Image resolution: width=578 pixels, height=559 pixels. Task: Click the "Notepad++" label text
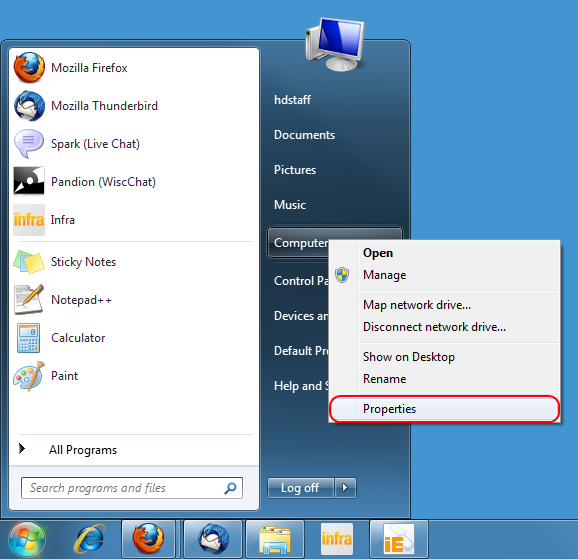pos(81,300)
